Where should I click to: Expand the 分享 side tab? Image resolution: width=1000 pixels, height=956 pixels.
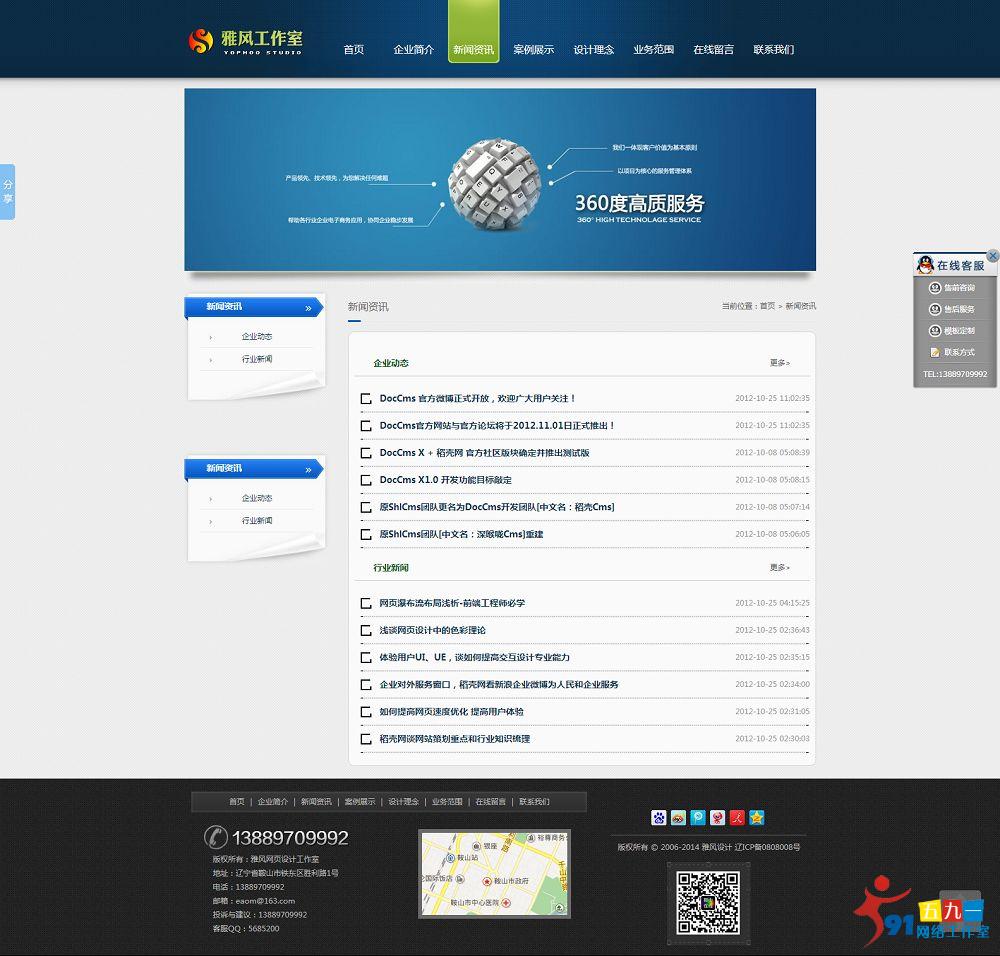8,192
